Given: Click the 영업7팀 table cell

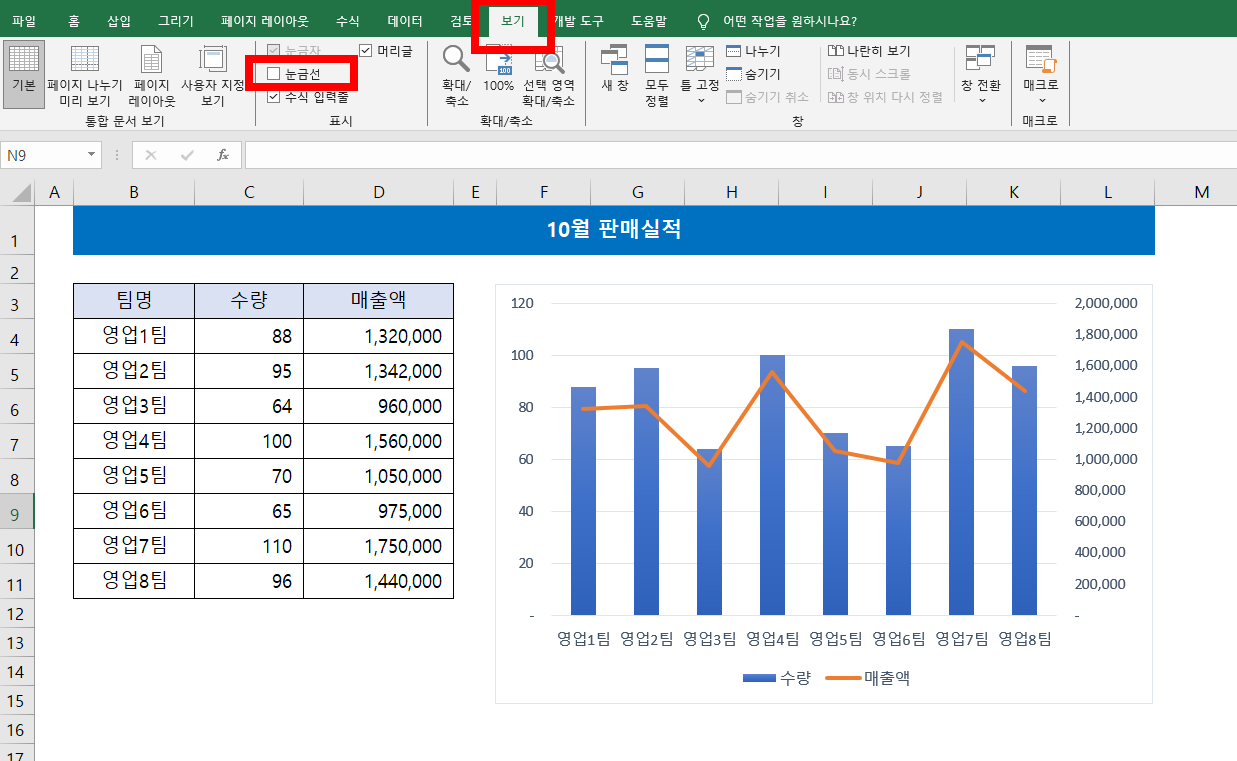Looking at the screenshot, I should coord(134,546).
